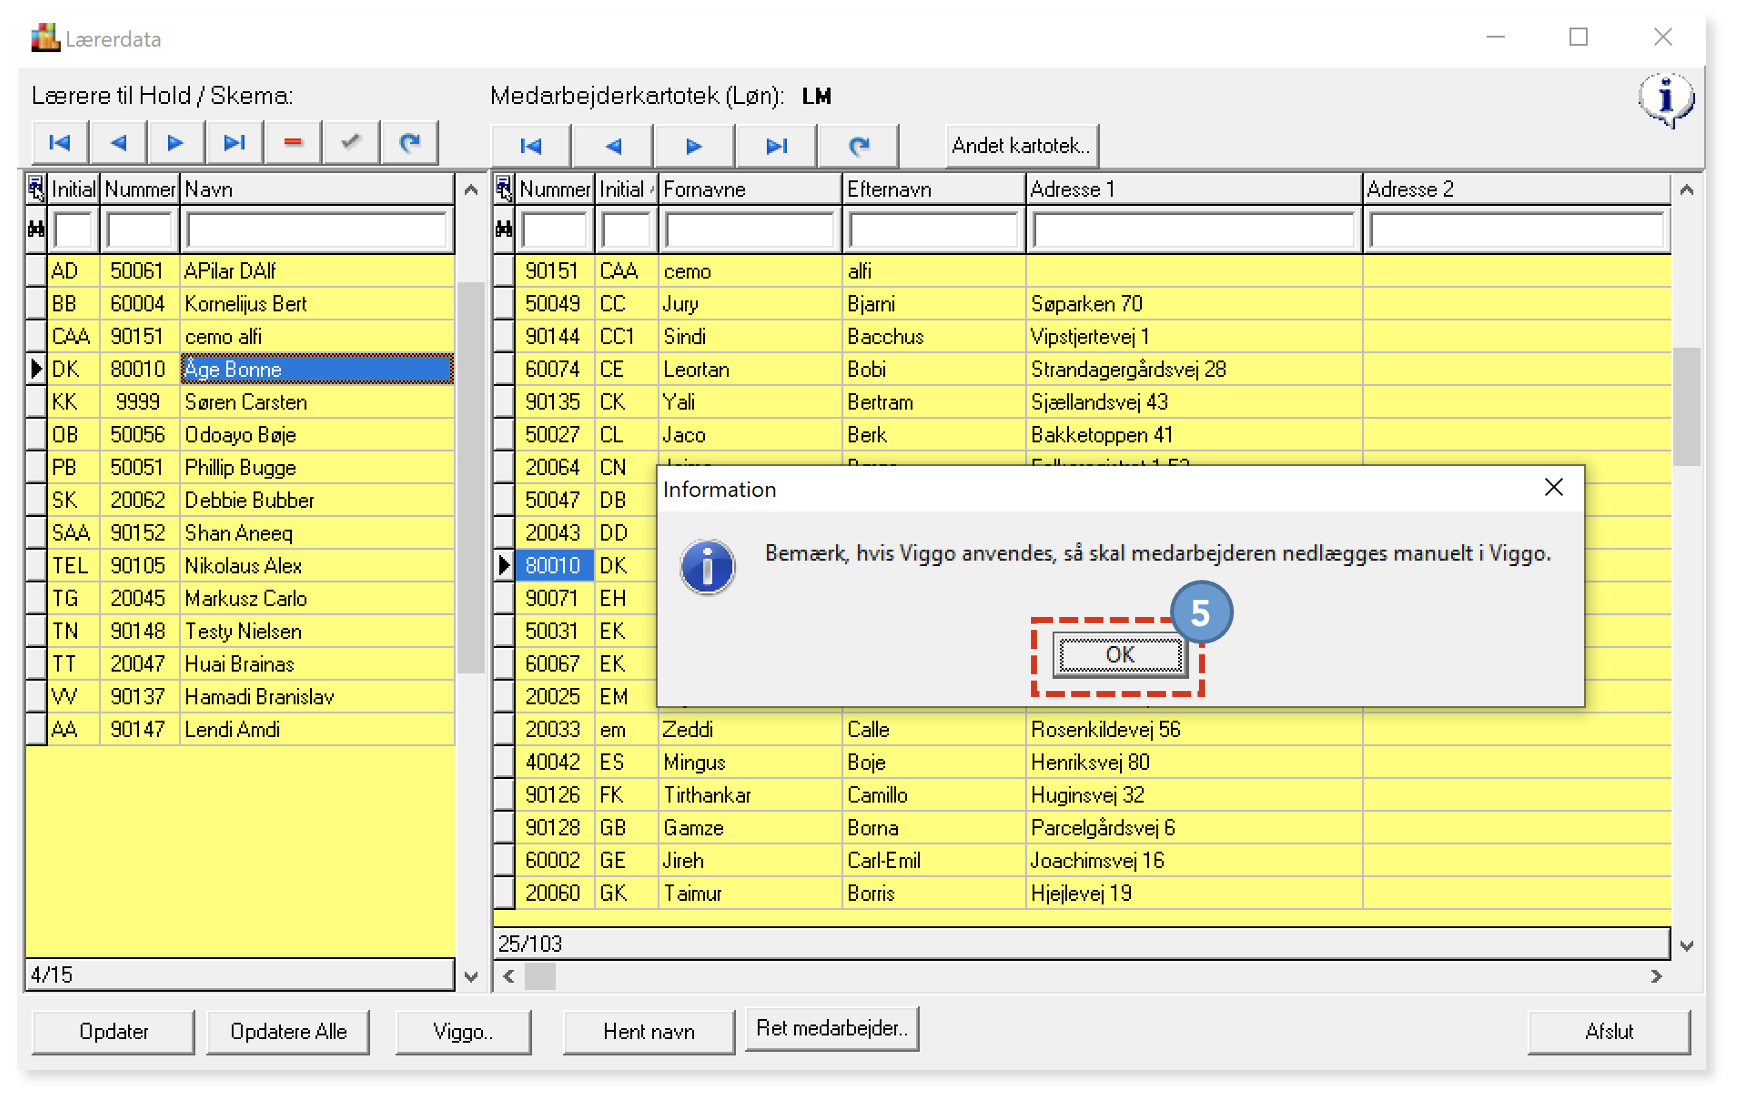Go to previous record in Medarbejderkartotek
The height and width of the screenshot is (1102, 1740).
tap(613, 146)
